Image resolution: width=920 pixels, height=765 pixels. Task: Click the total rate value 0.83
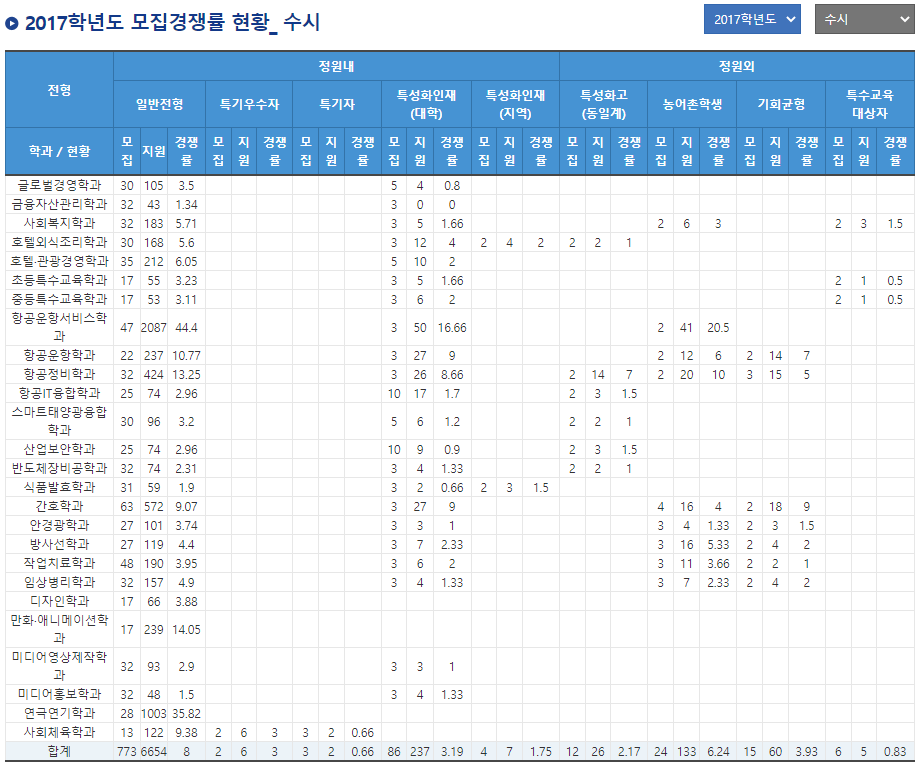point(895,752)
